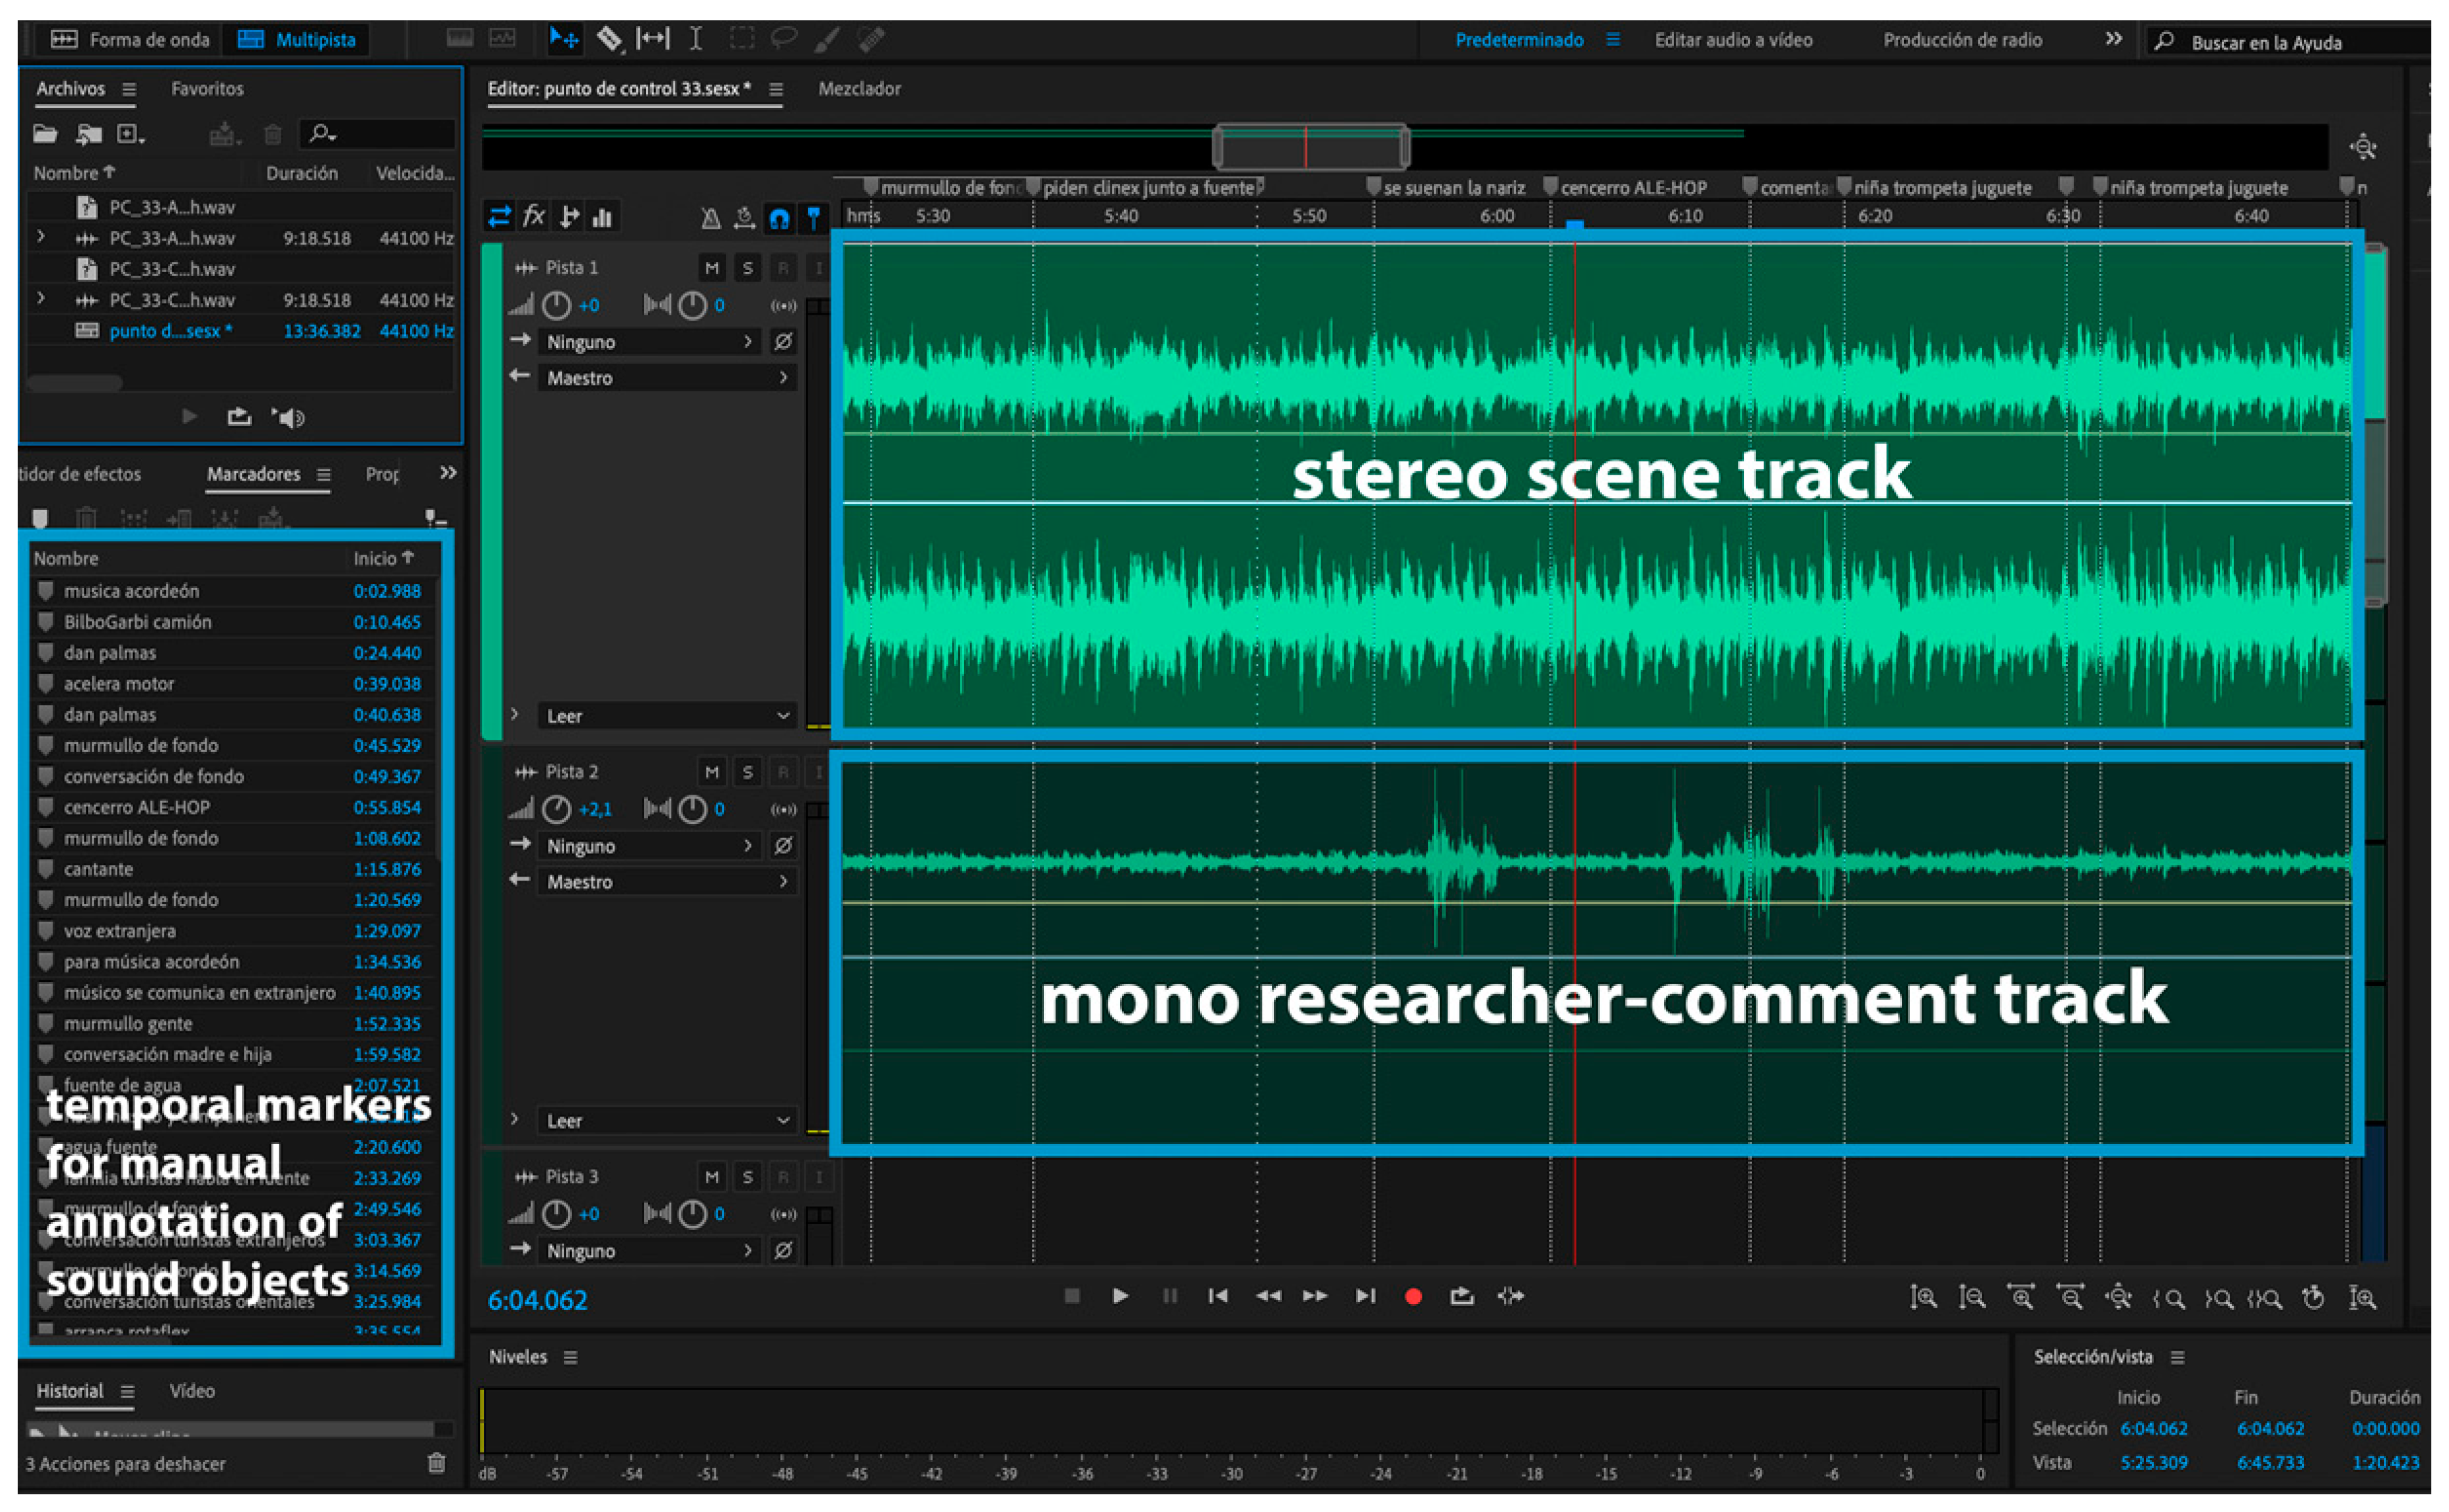The width and height of the screenshot is (2449, 1512).
Task: Select the Razor tool
Action: click(x=609, y=39)
